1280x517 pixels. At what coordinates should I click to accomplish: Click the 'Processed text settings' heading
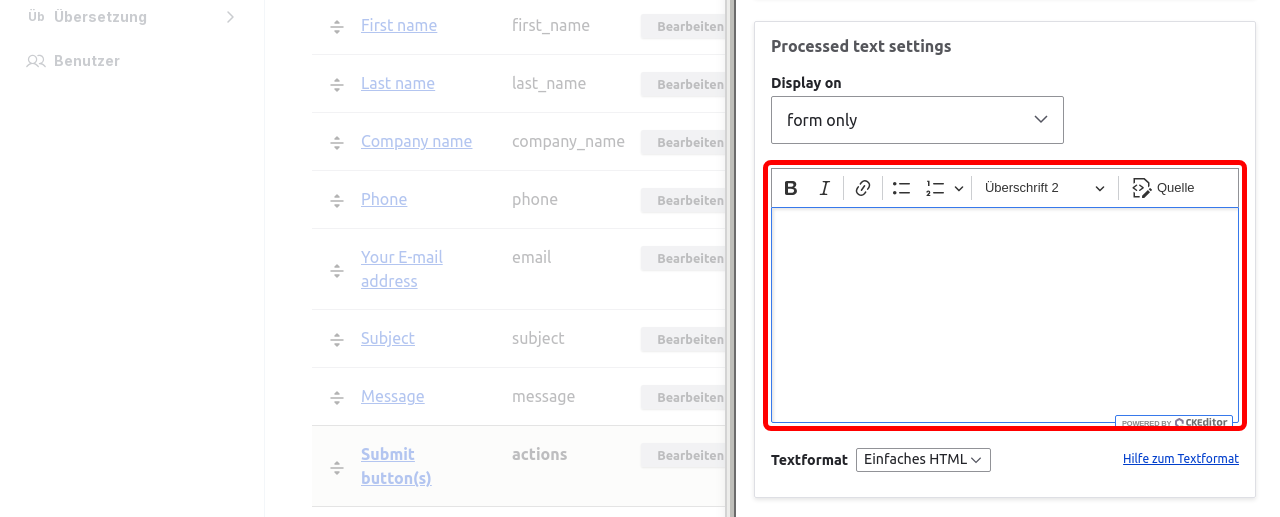tap(861, 46)
